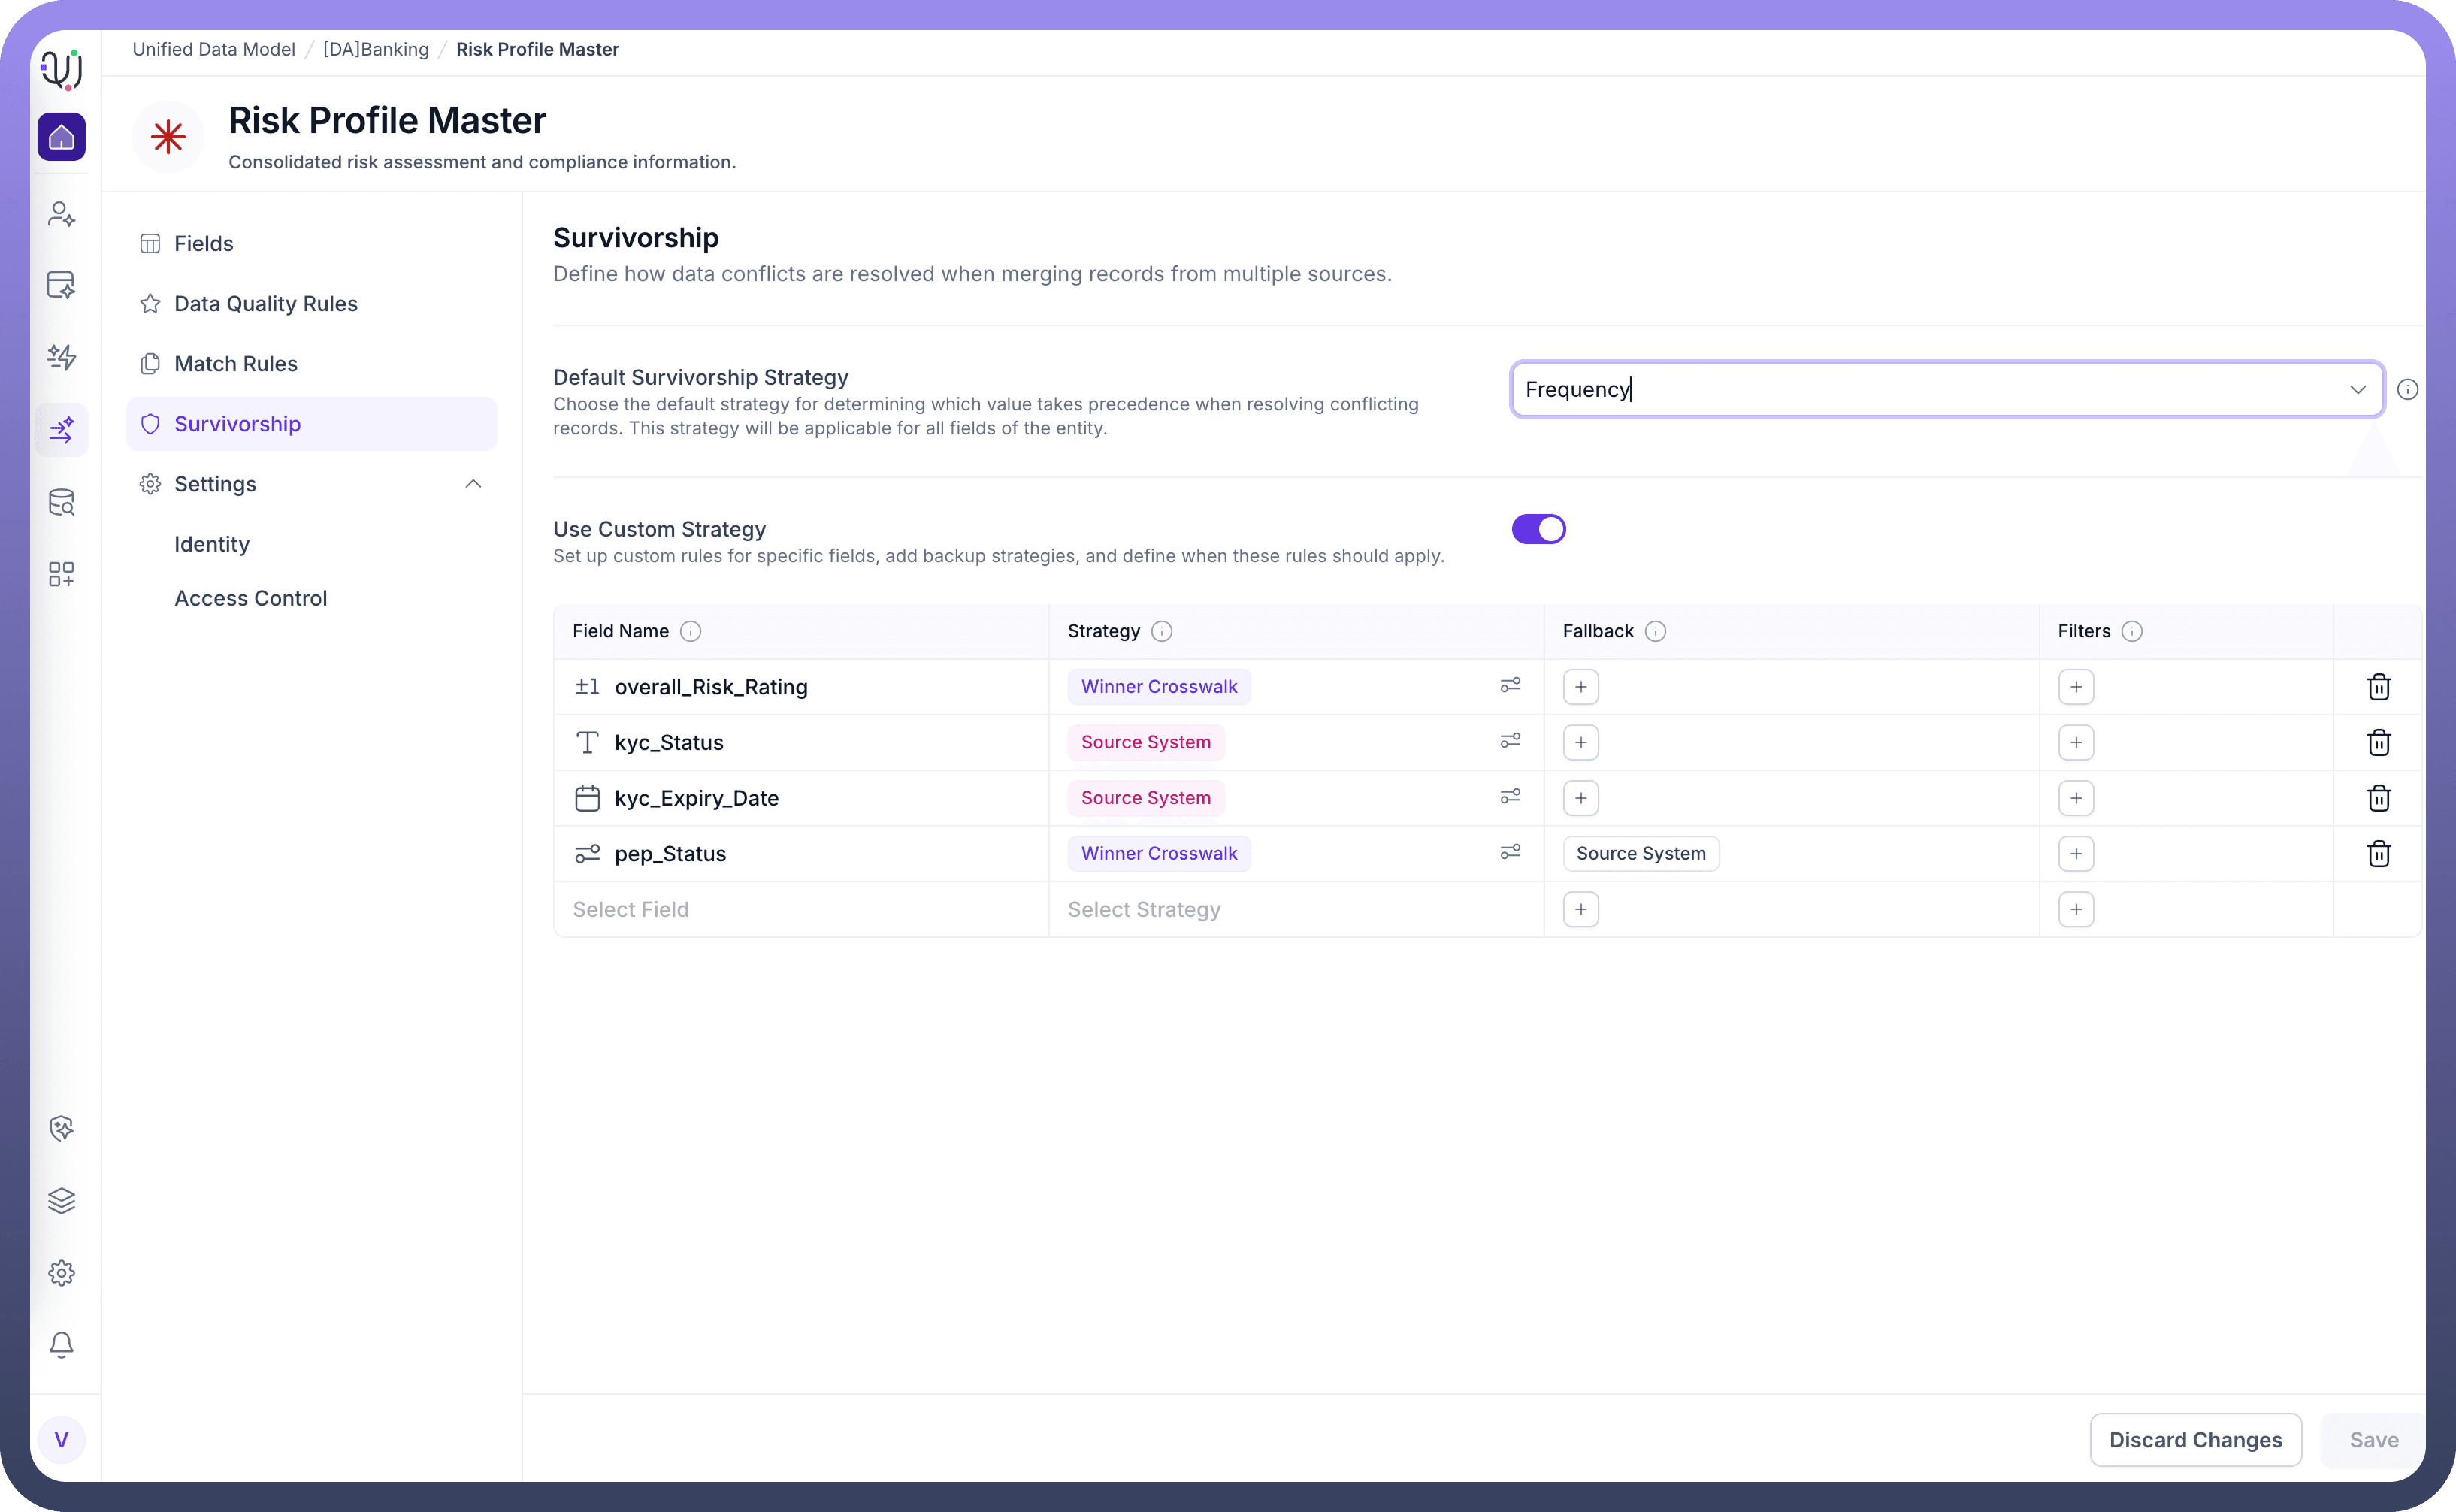Collapse the Settings section chevron
Image resolution: width=2456 pixels, height=1512 pixels.
pyautogui.click(x=473, y=484)
